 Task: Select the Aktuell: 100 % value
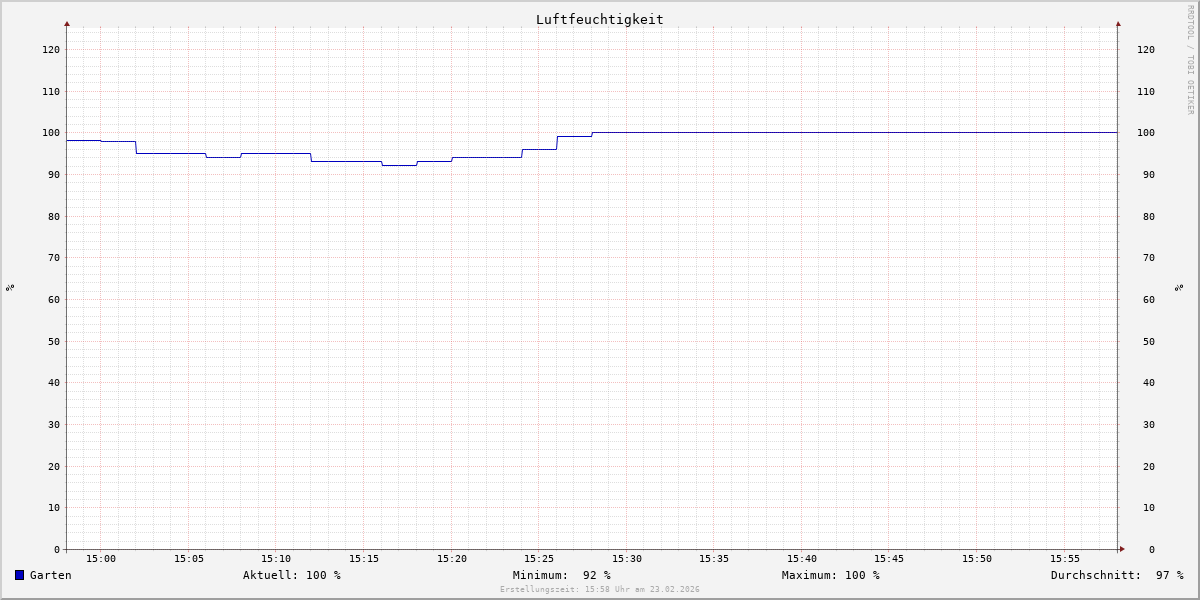point(292,575)
